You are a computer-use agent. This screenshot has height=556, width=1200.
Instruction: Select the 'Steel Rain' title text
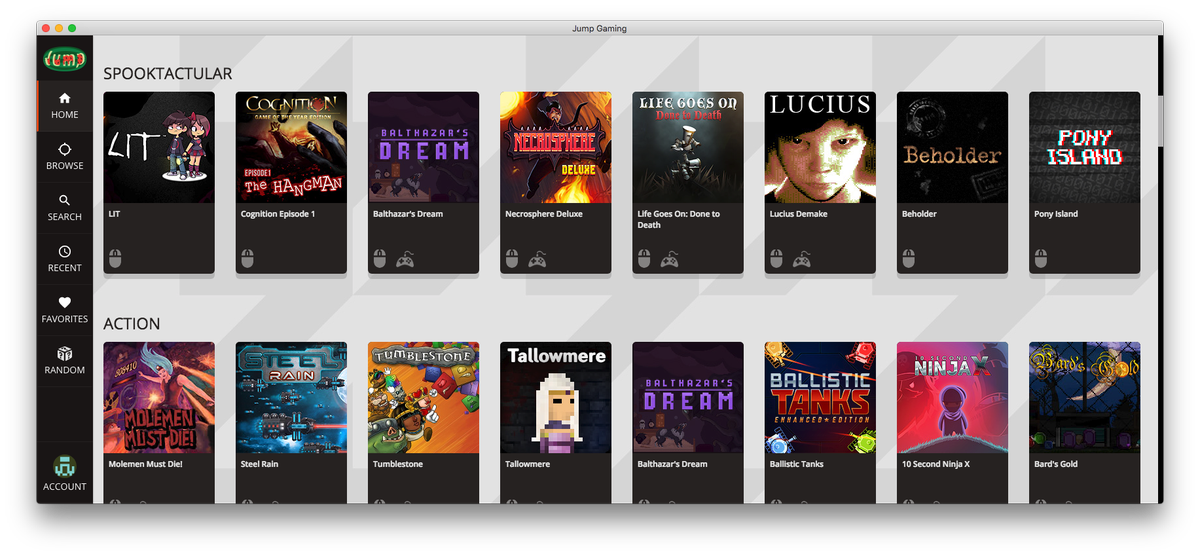[262, 464]
